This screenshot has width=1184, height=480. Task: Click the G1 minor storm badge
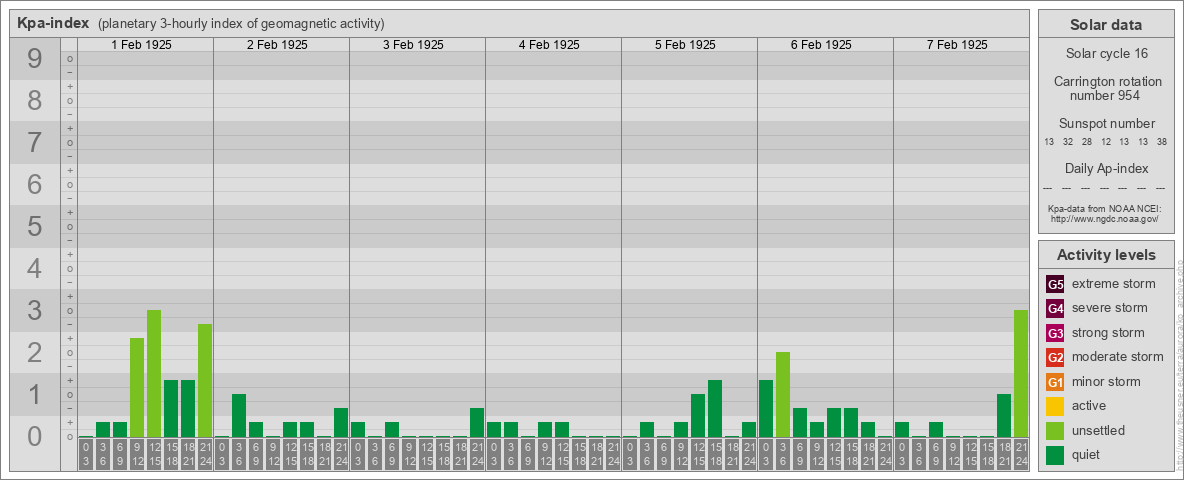[1055, 382]
